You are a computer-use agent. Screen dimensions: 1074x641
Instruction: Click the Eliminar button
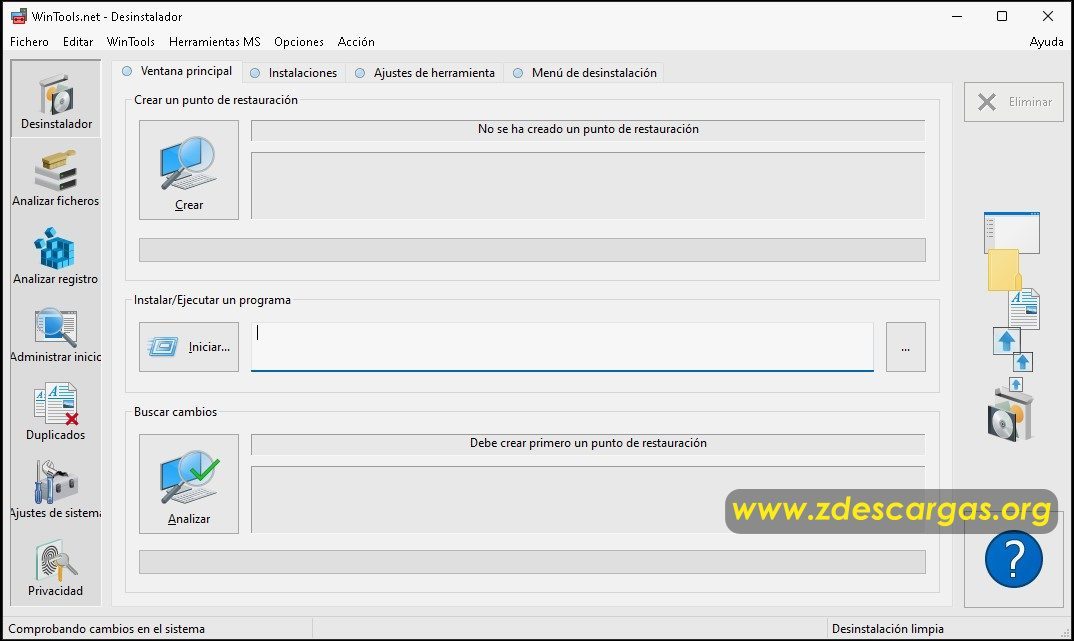click(x=1014, y=102)
